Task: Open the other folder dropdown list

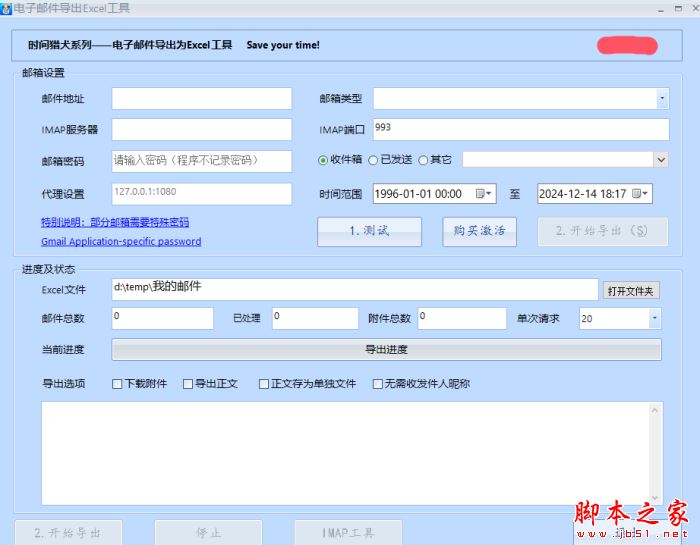Action: (x=661, y=160)
